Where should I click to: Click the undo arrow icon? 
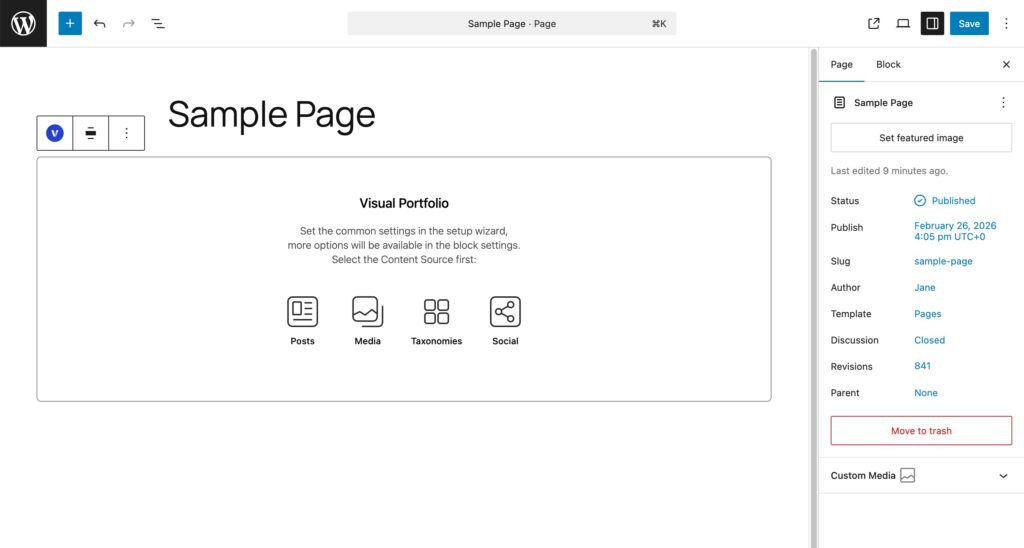pyautogui.click(x=99, y=23)
